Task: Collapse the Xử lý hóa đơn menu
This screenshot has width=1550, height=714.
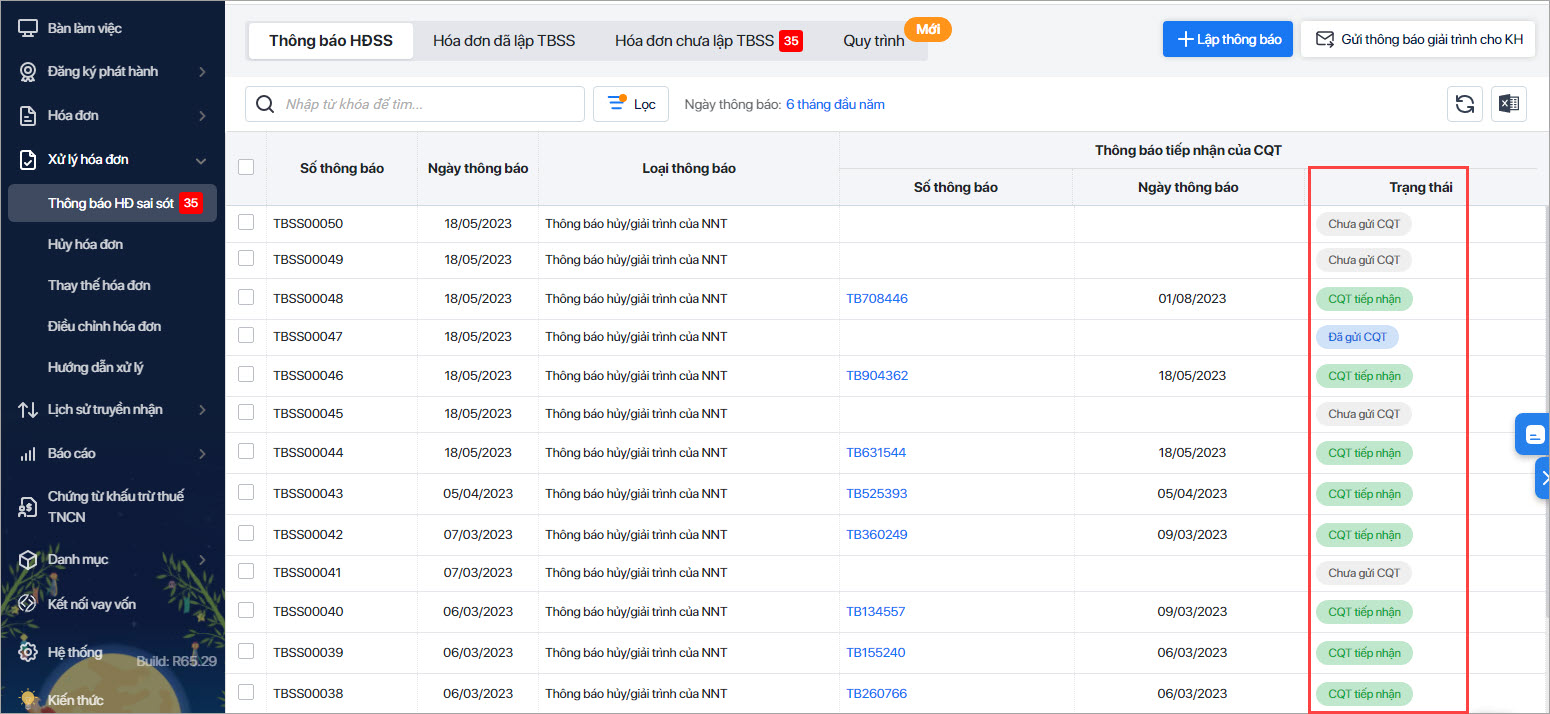Action: [201, 160]
